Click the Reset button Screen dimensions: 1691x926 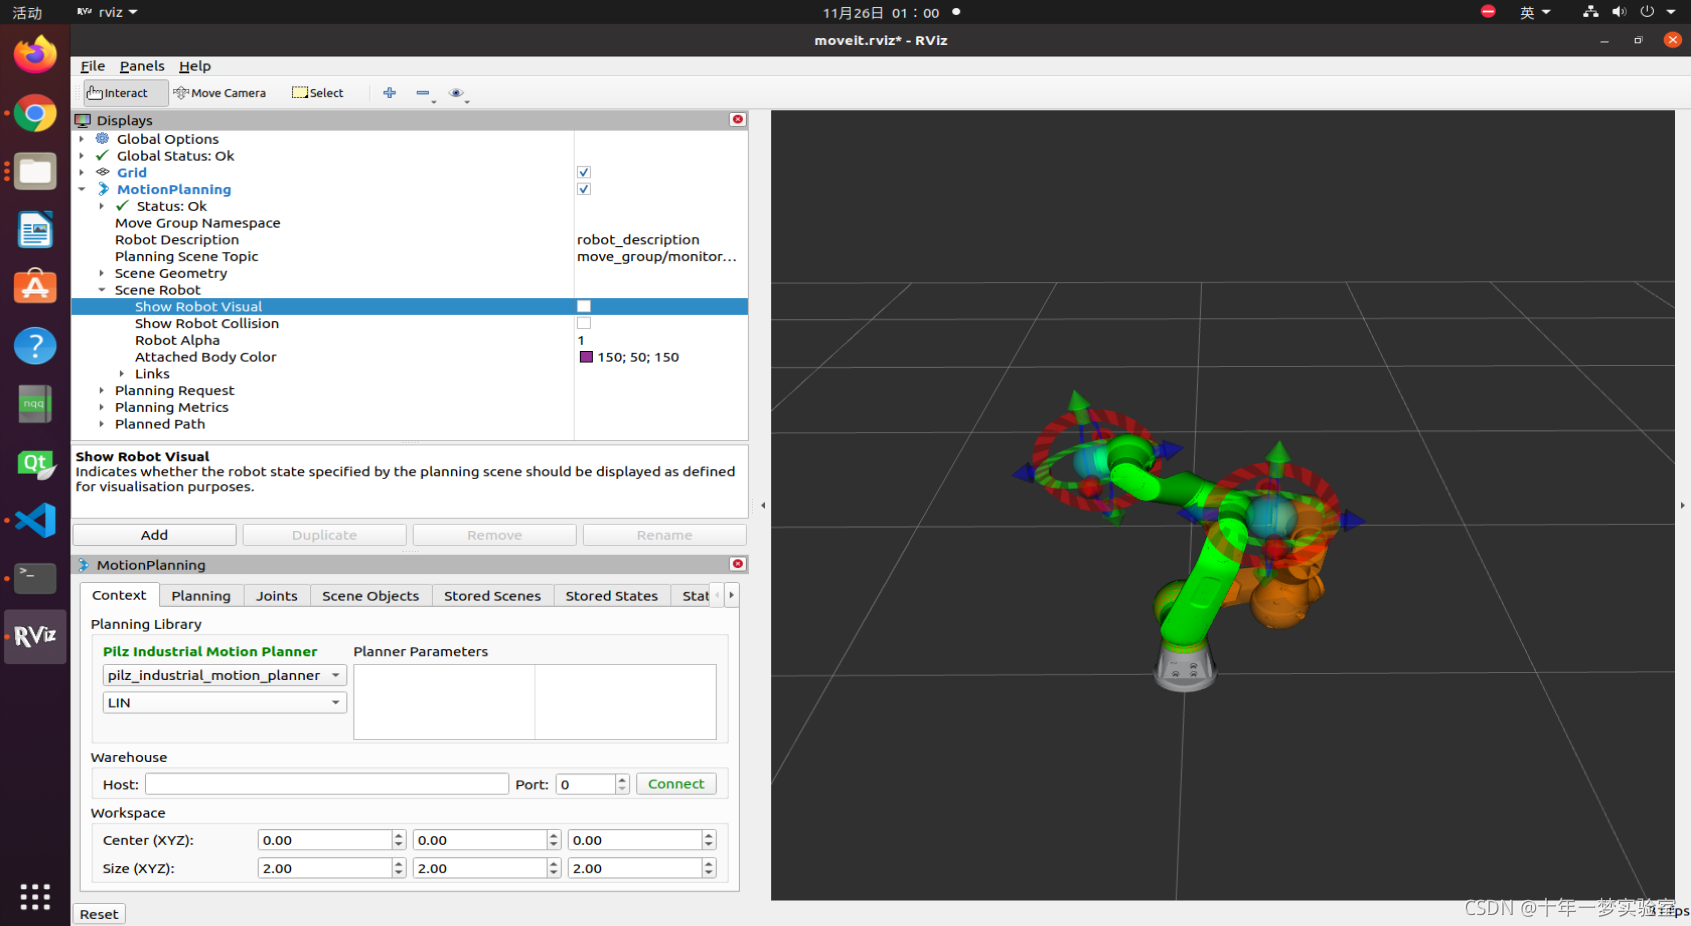[99, 914]
